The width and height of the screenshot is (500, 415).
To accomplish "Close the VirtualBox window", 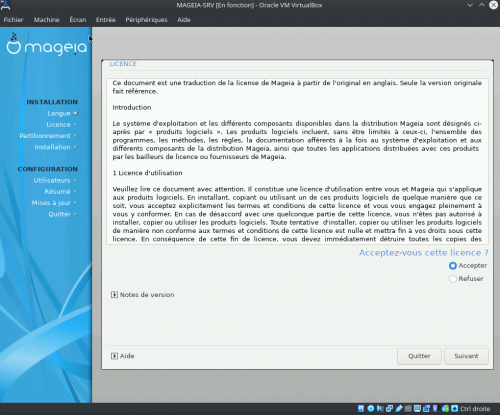I will click(x=494, y=5).
